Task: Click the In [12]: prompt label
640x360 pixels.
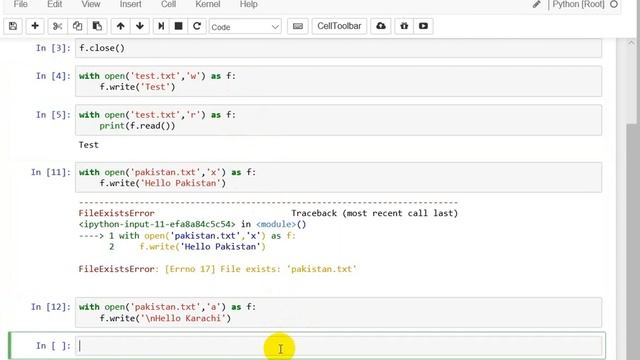Action: click(x=51, y=307)
